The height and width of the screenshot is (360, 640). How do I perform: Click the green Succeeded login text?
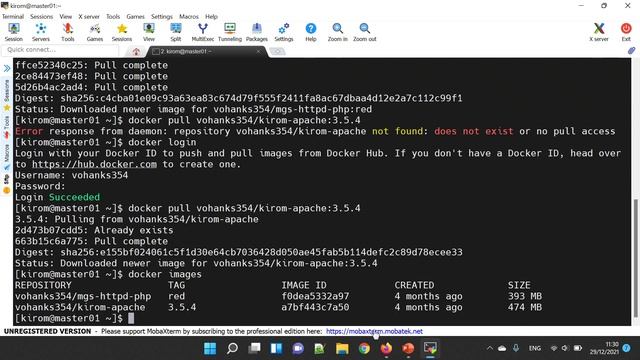74,197
